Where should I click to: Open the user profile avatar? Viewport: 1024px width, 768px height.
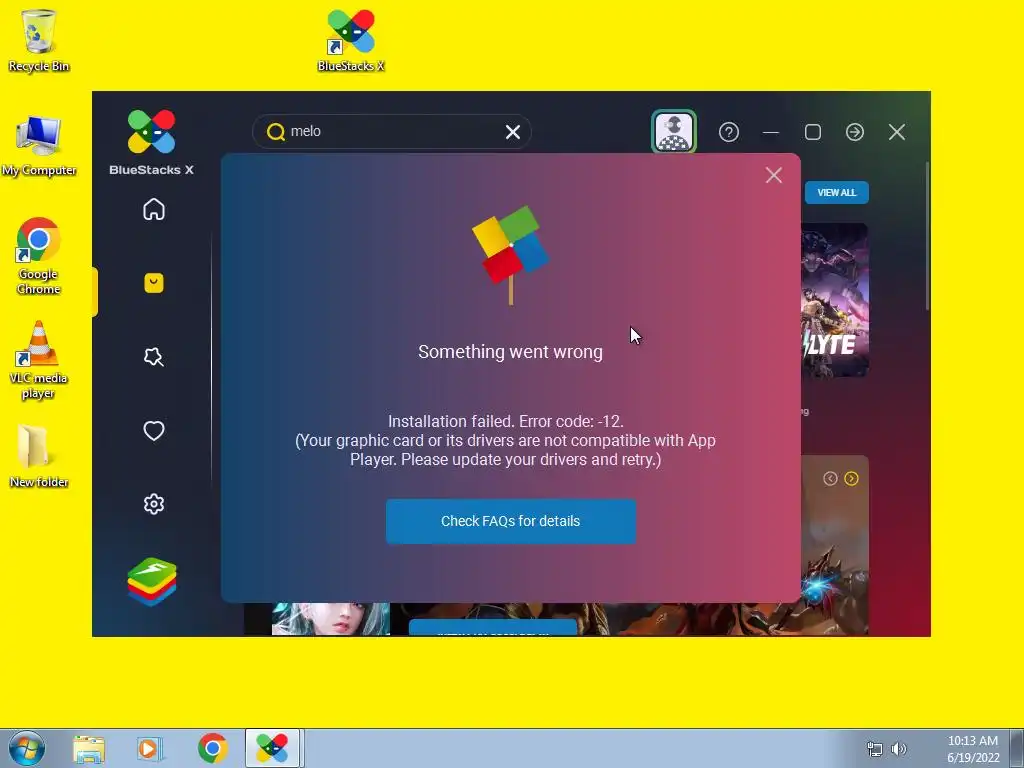[674, 132]
